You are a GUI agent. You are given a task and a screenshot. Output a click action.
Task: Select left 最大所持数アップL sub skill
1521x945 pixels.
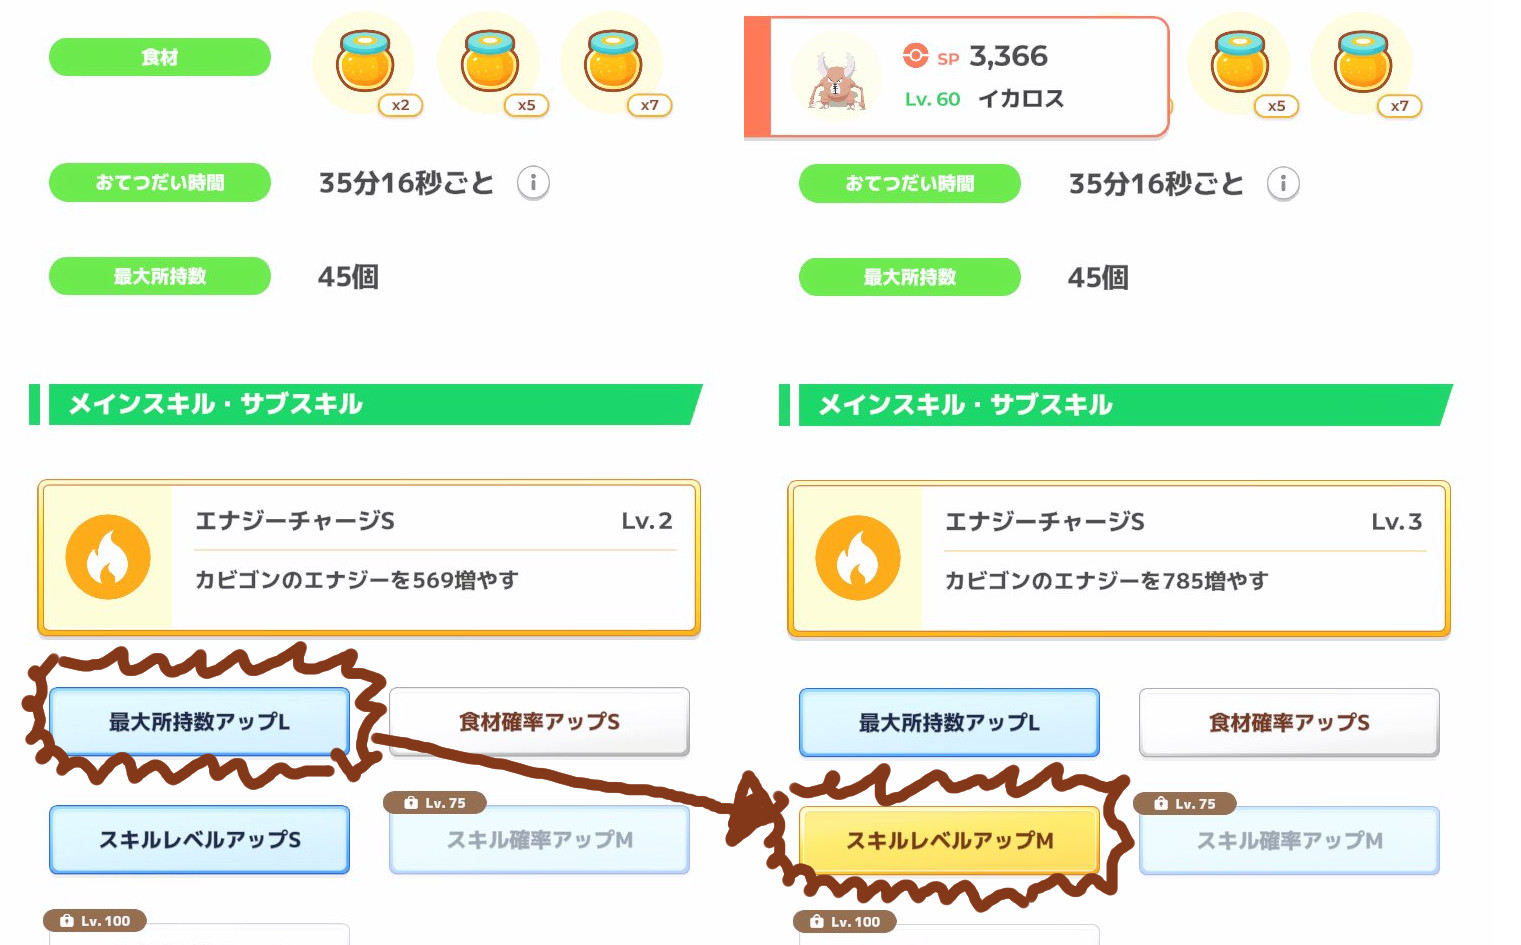click(x=199, y=721)
